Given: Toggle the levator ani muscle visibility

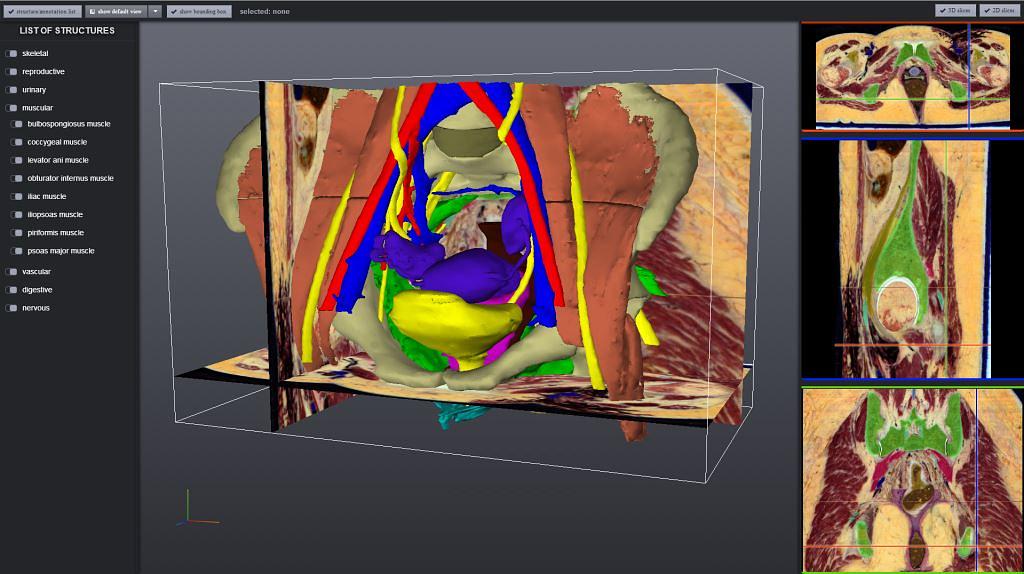Looking at the screenshot, I should pos(16,160).
